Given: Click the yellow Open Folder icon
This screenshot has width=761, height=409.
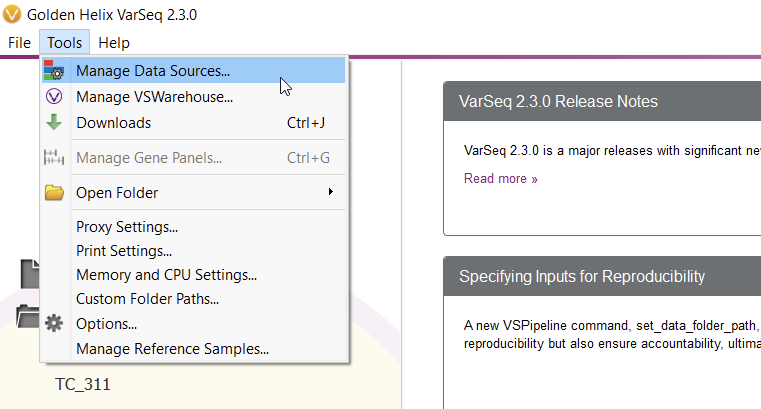Looking at the screenshot, I should 54,193.
